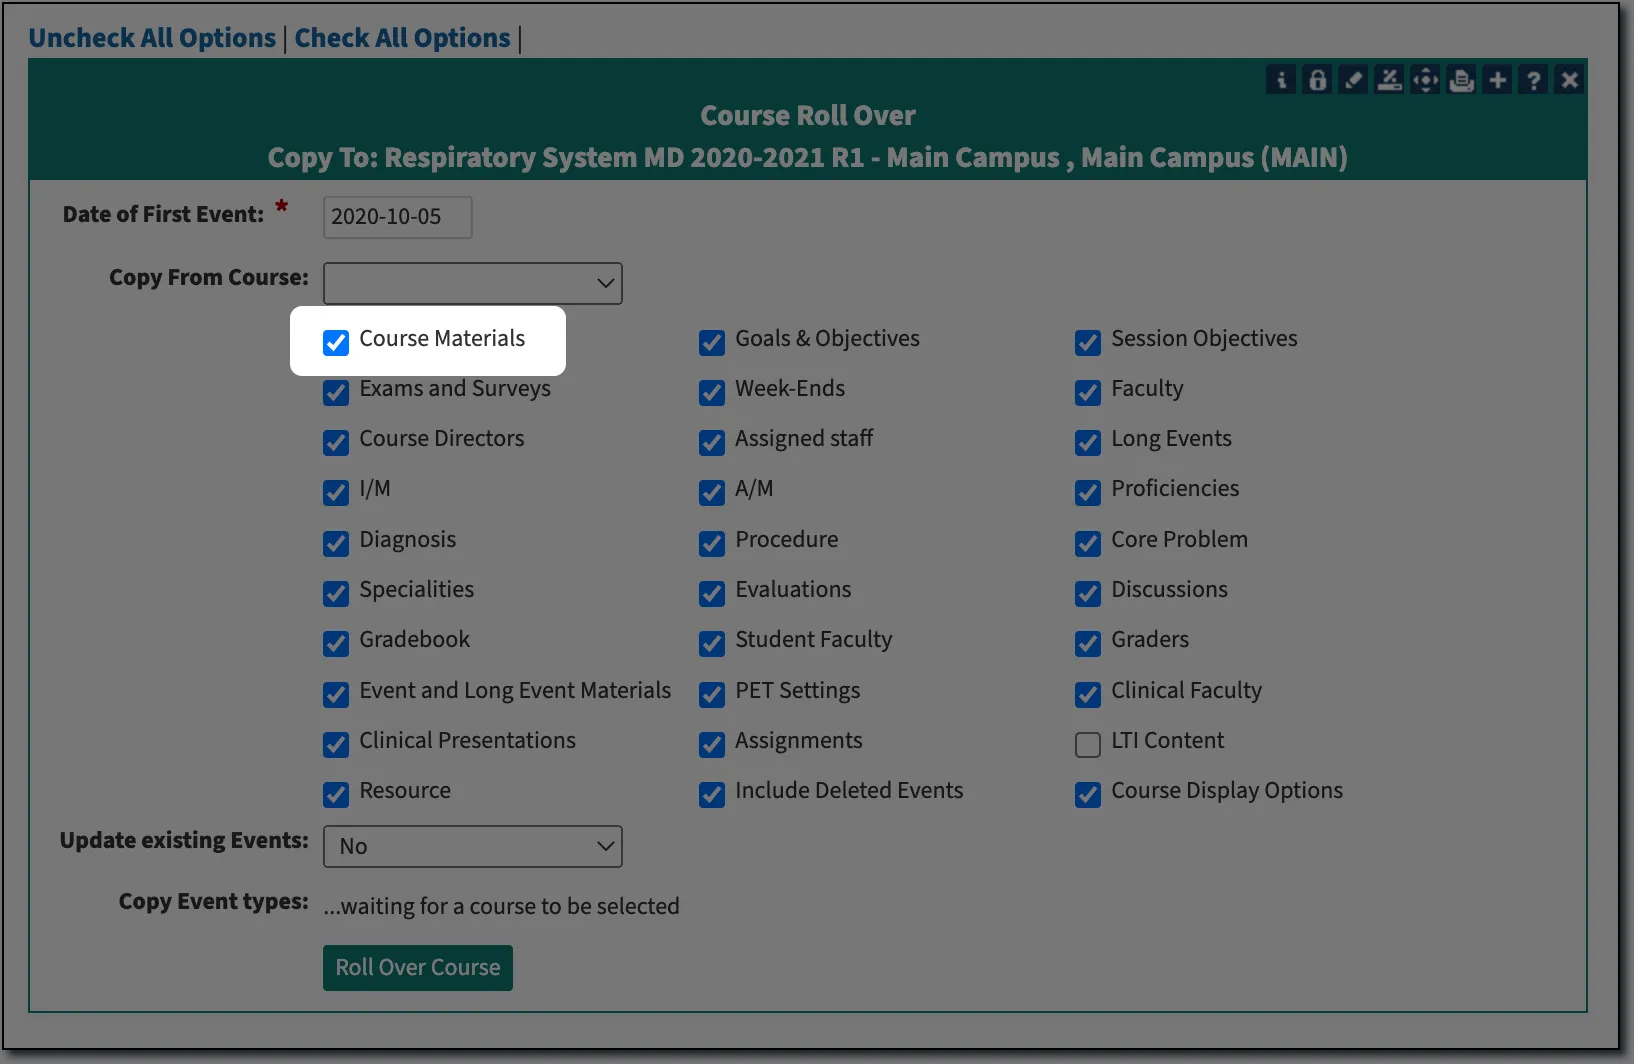Uncheck the Gradebook checkbox

[336, 643]
